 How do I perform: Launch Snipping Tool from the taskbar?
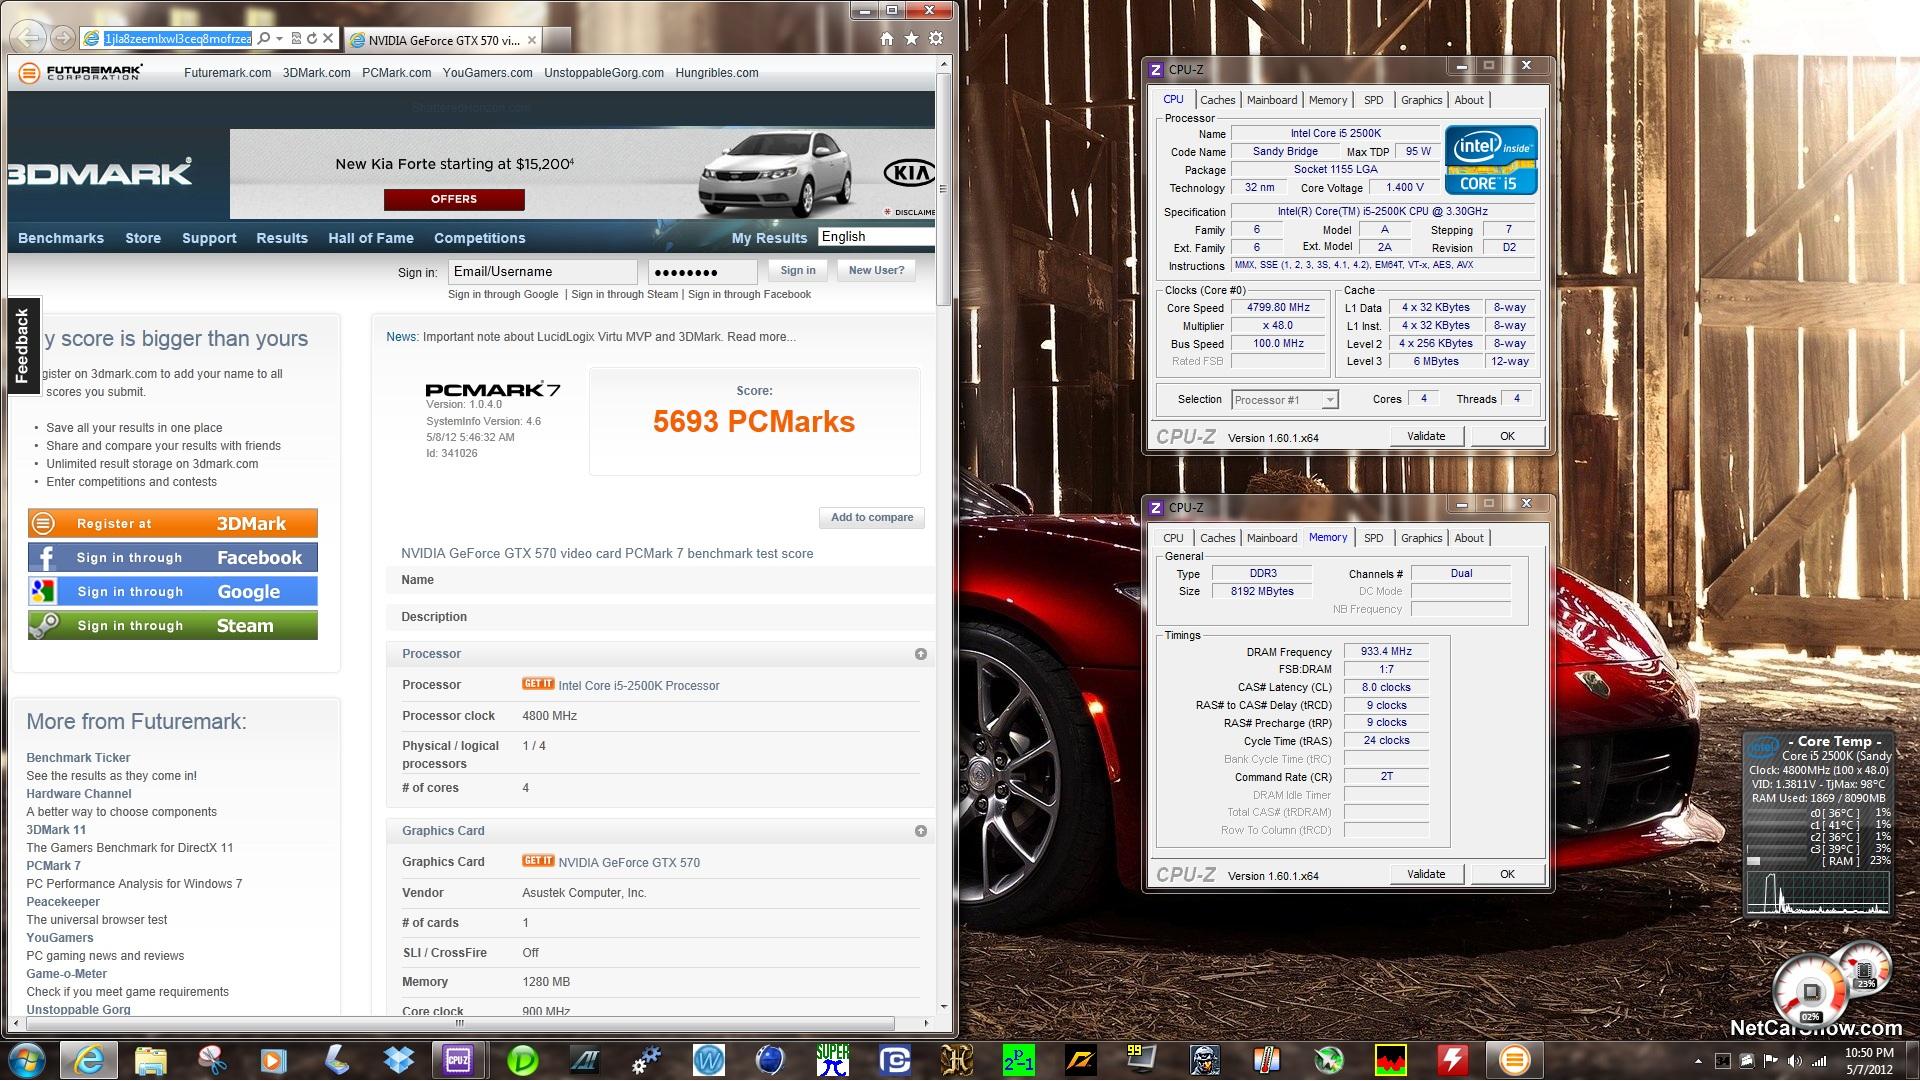[x=212, y=1060]
